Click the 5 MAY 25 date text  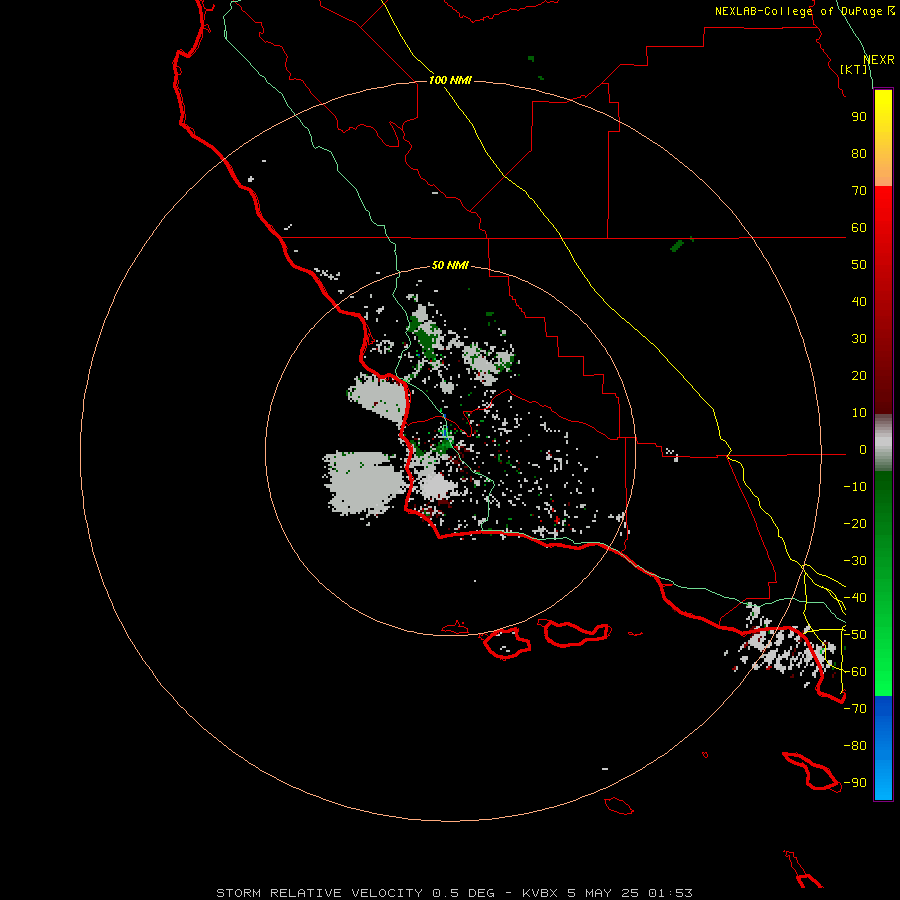(x=603, y=893)
